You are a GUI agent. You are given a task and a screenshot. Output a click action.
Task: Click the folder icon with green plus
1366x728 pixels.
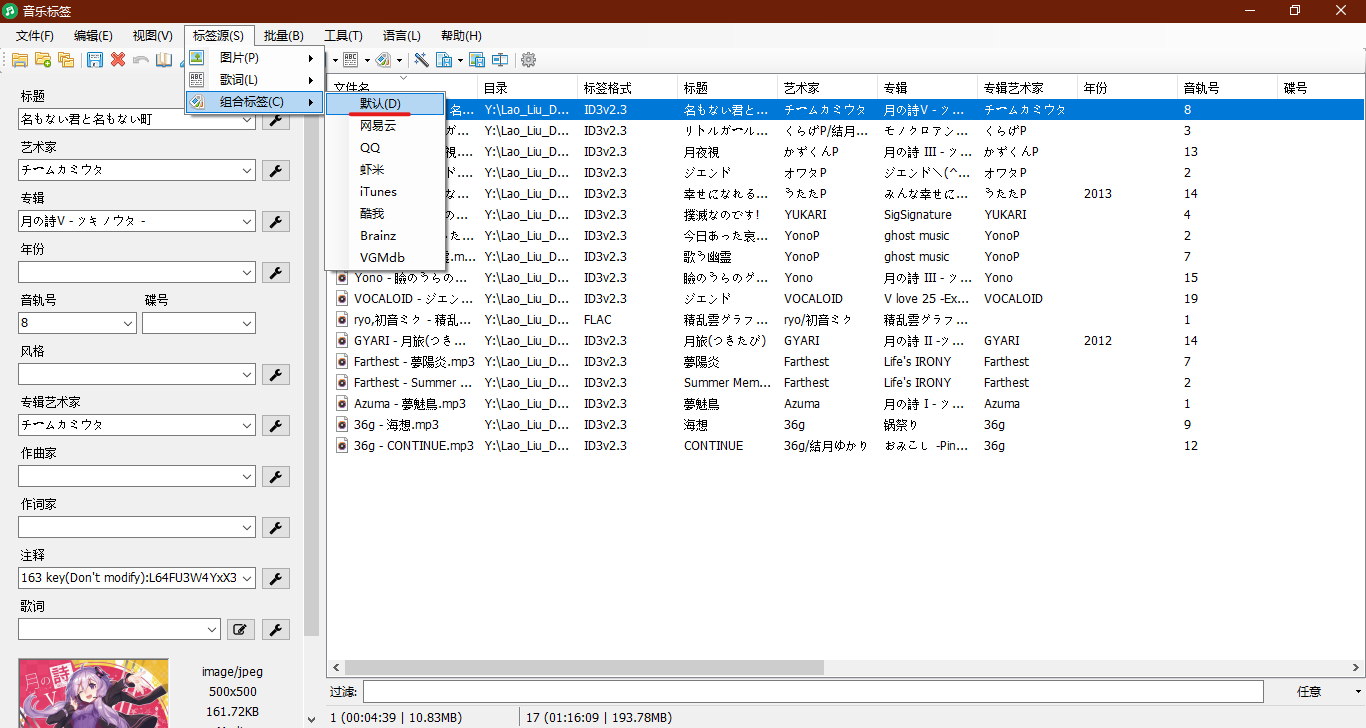(42, 60)
